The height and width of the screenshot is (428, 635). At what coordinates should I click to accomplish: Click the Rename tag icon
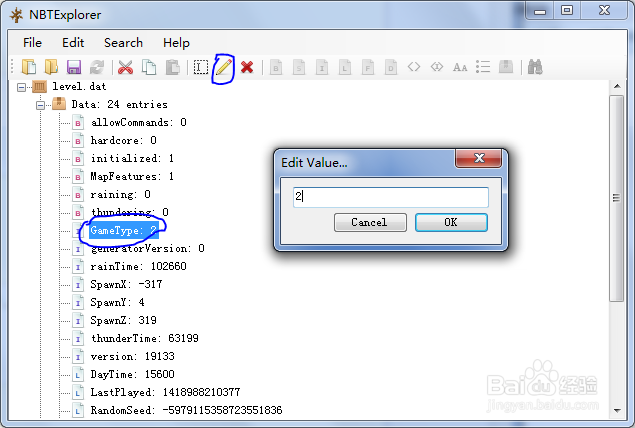[200, 67]
